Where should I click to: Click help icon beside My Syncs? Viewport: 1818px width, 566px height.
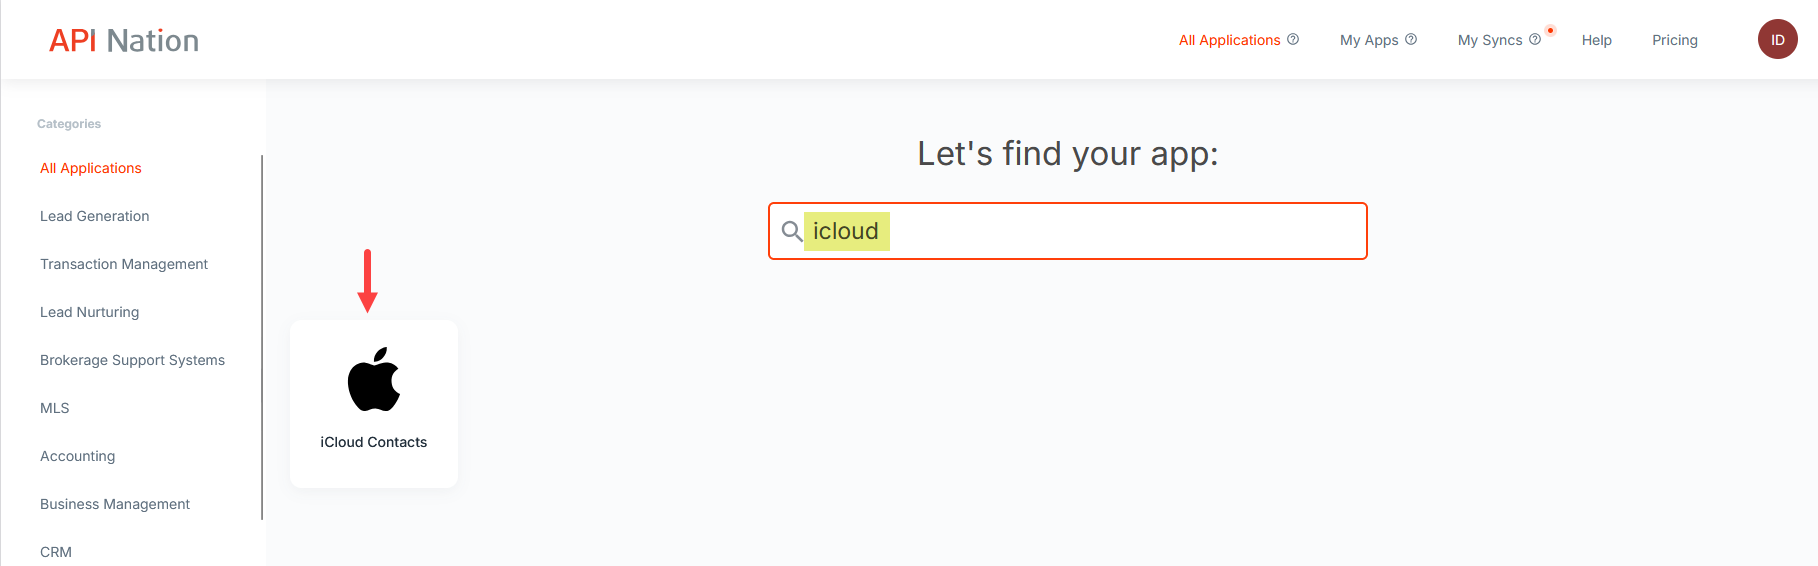[x=1535, y=39]
